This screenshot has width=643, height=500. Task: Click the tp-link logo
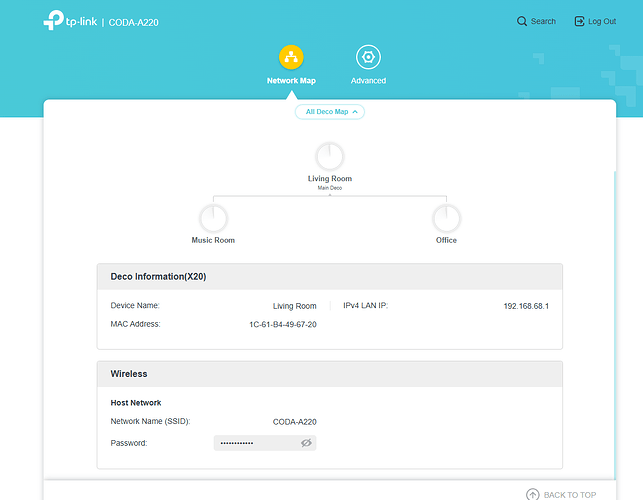(x=70, y=20)
